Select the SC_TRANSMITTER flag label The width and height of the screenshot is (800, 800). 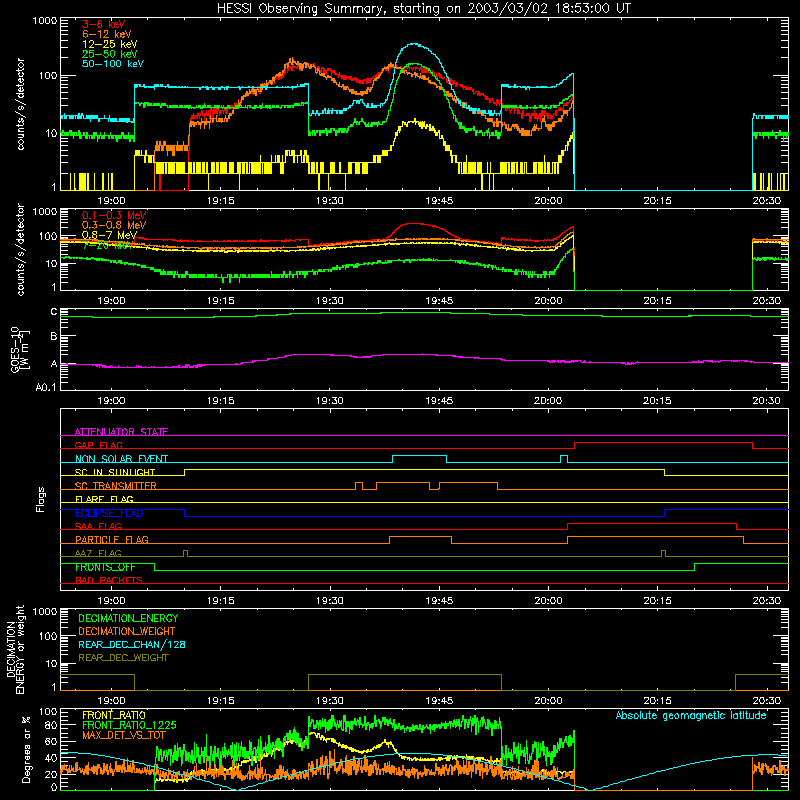[x=116, y=486]
